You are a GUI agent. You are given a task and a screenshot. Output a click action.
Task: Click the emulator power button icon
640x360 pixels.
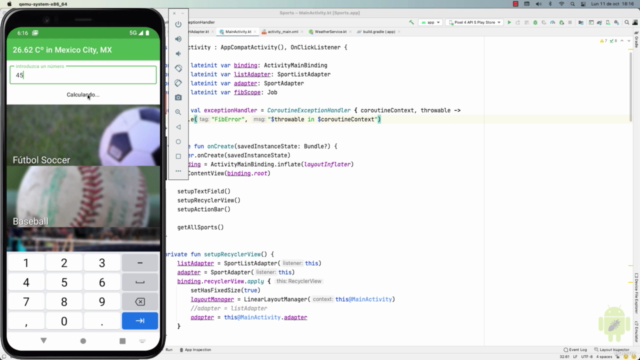click(x=178, y=24)
